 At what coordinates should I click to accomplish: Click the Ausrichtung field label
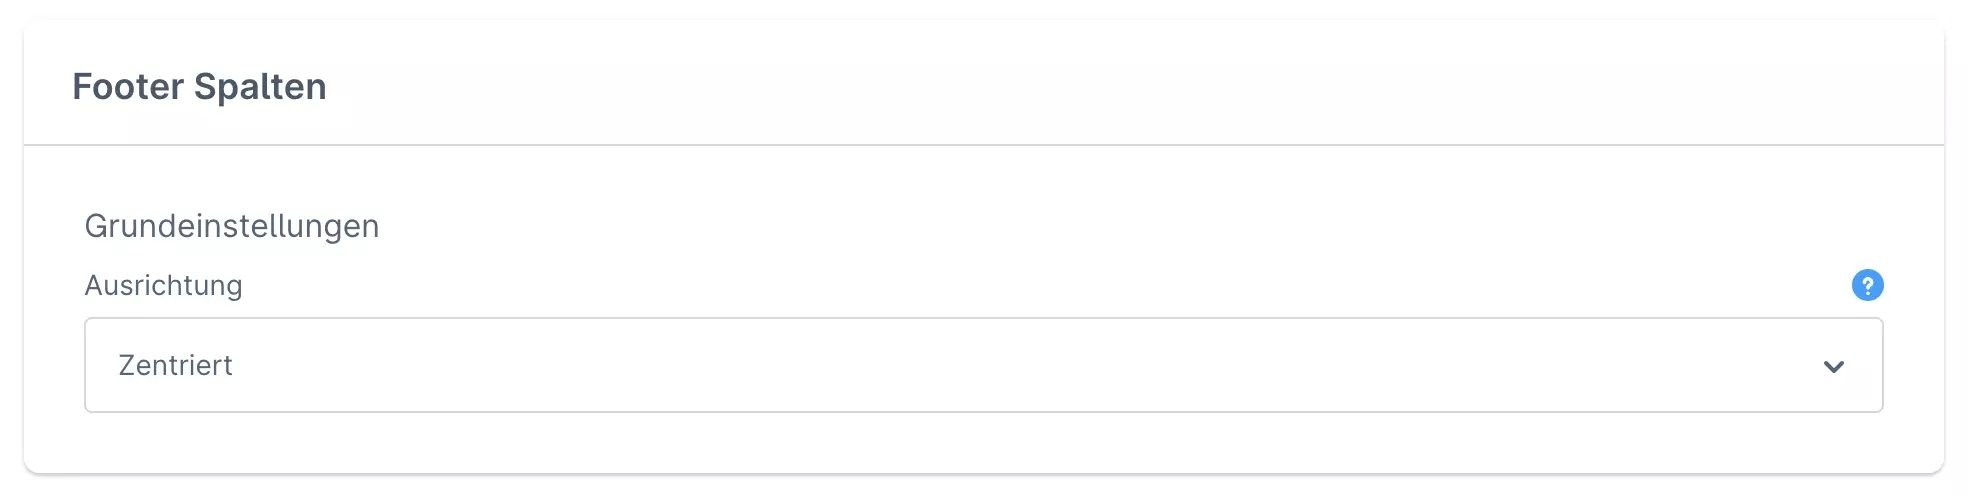pos(163,286)
